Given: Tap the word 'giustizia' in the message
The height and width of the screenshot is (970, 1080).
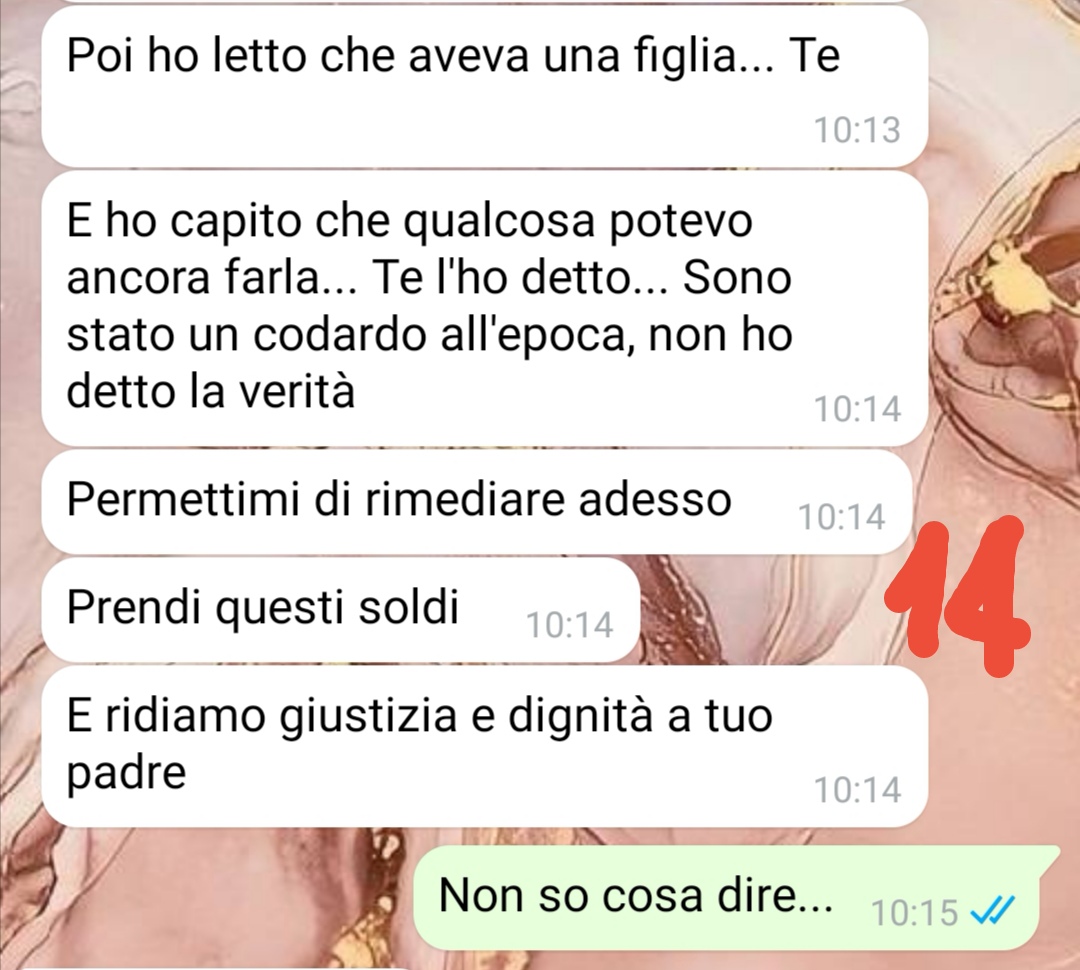Looking at the screenshot, I should pyautogui.click(x=368, y=717).
